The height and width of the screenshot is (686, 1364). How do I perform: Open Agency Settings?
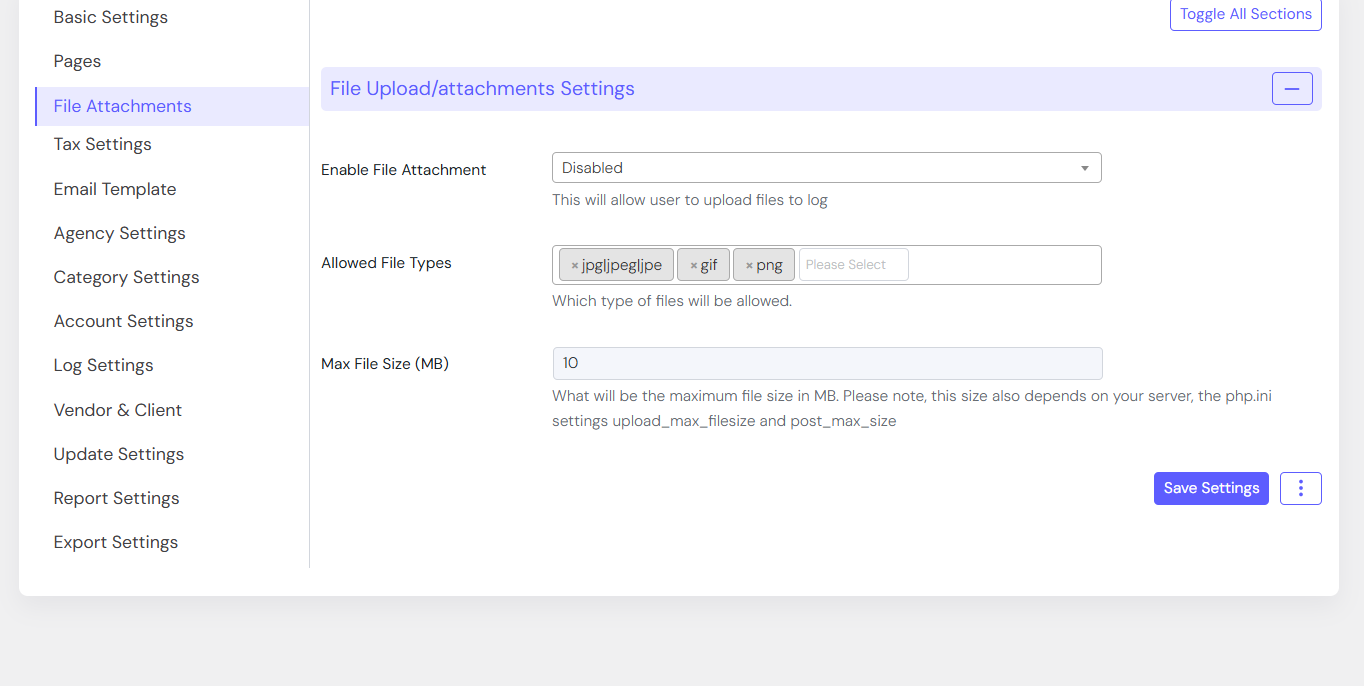click(120, 233)
